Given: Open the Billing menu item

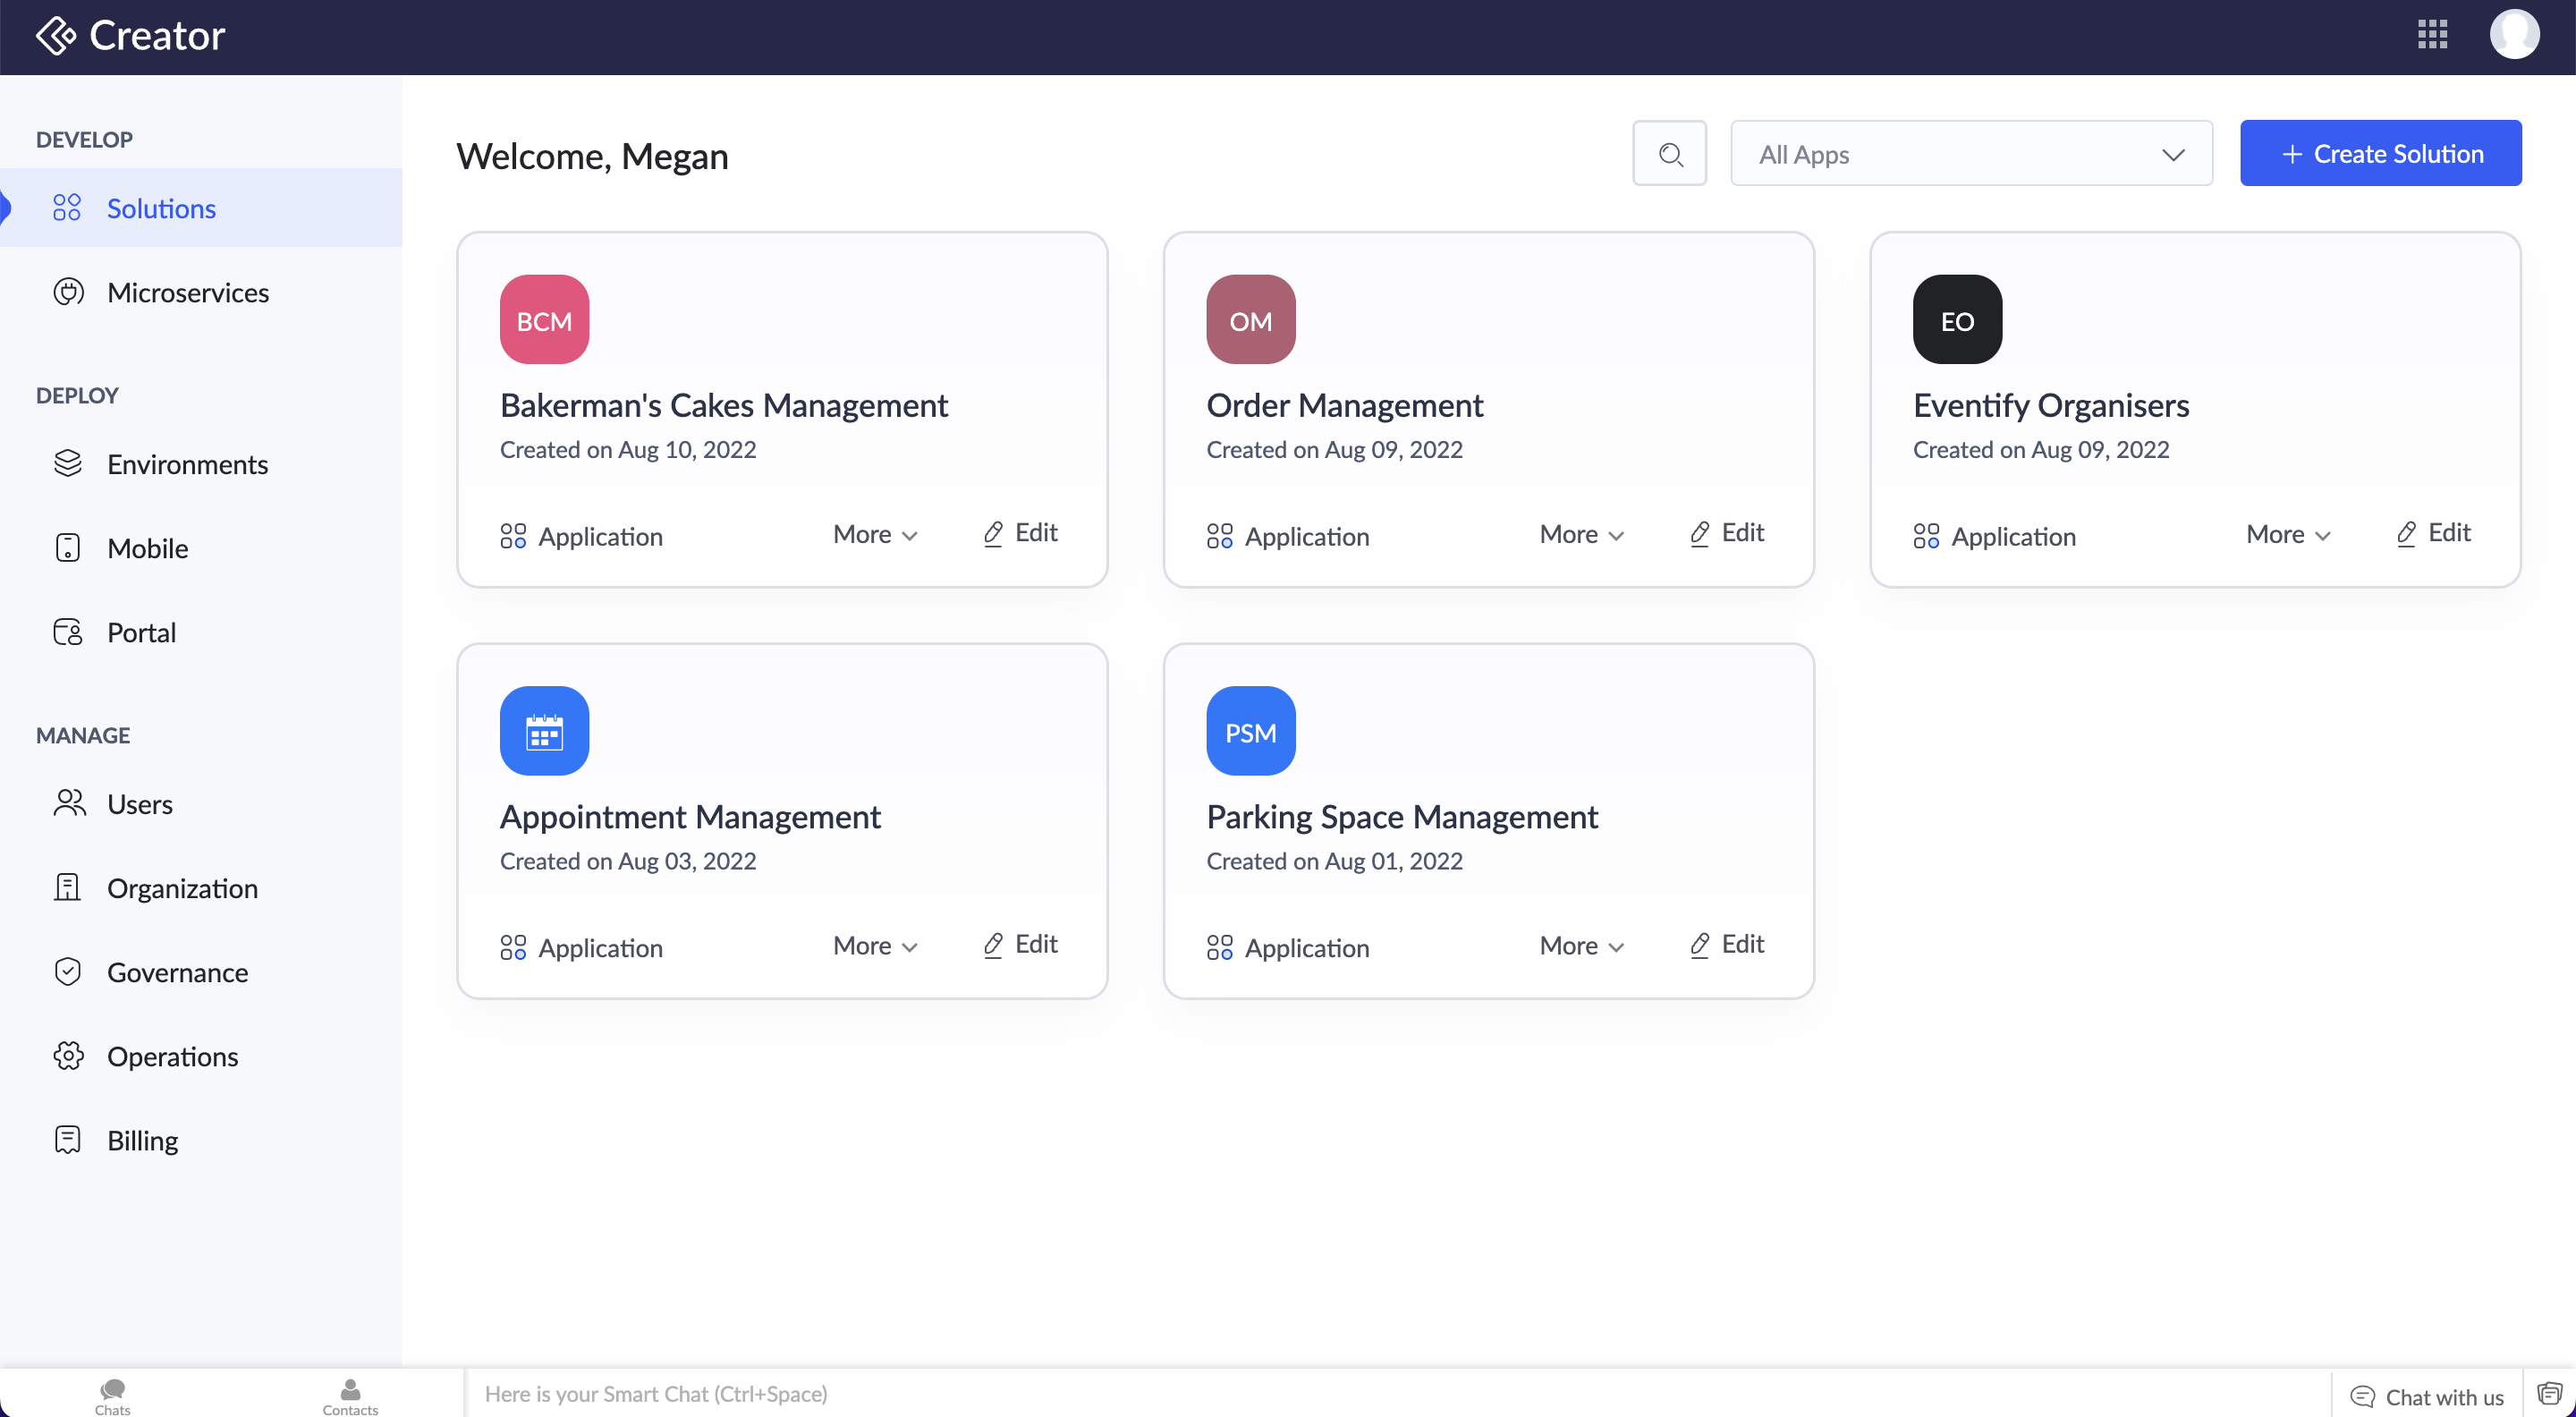Looking at the screenshot, I should click(x=201, y=1140).
